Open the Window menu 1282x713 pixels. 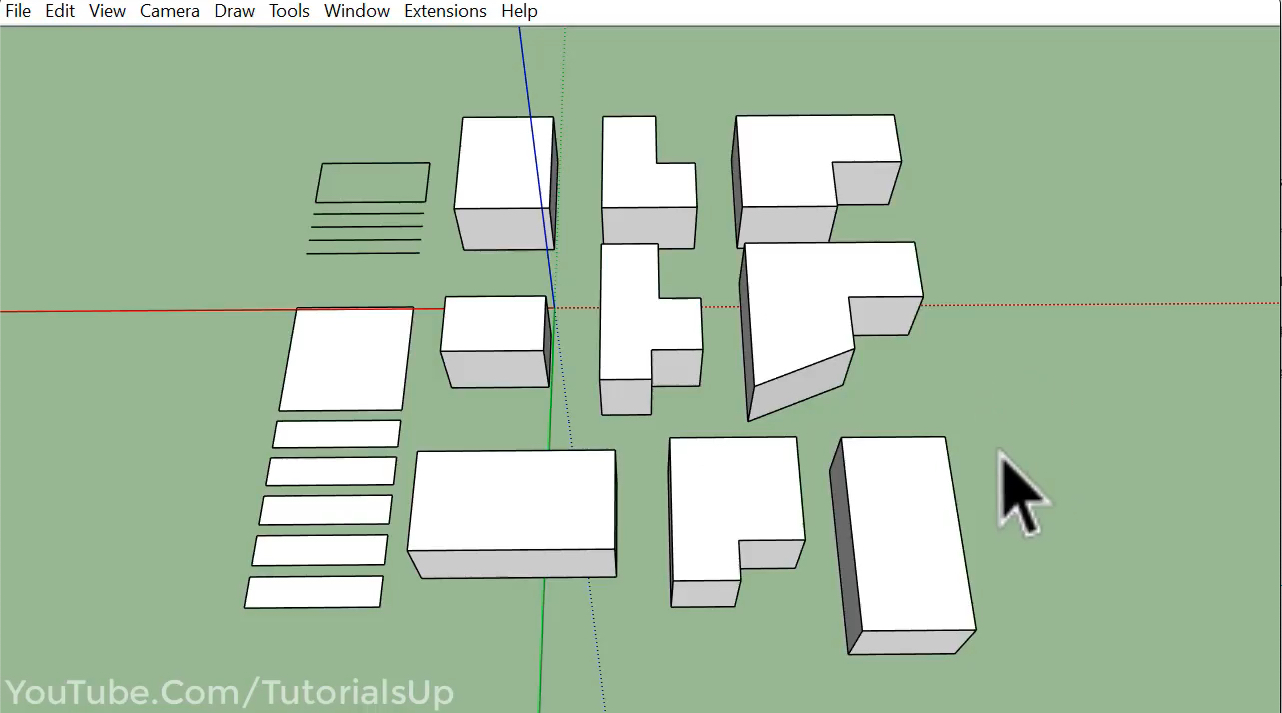pos(356,11)
